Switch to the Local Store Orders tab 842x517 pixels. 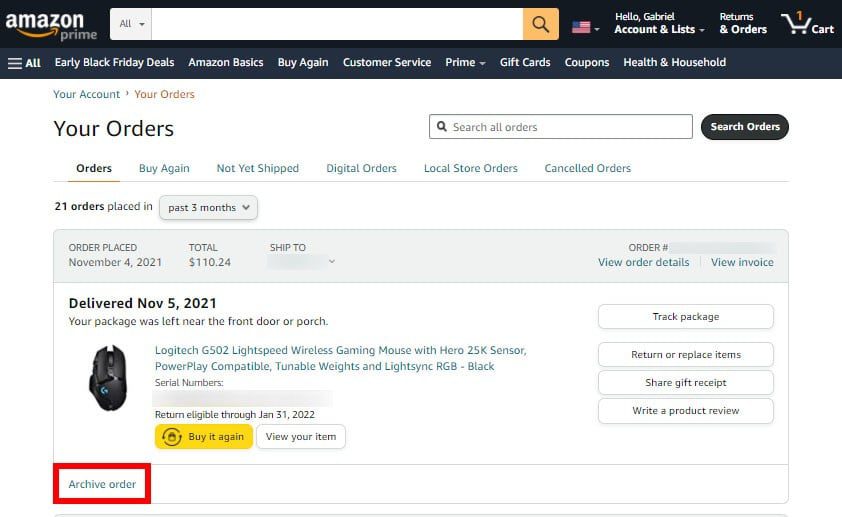[x=470, y=169]
